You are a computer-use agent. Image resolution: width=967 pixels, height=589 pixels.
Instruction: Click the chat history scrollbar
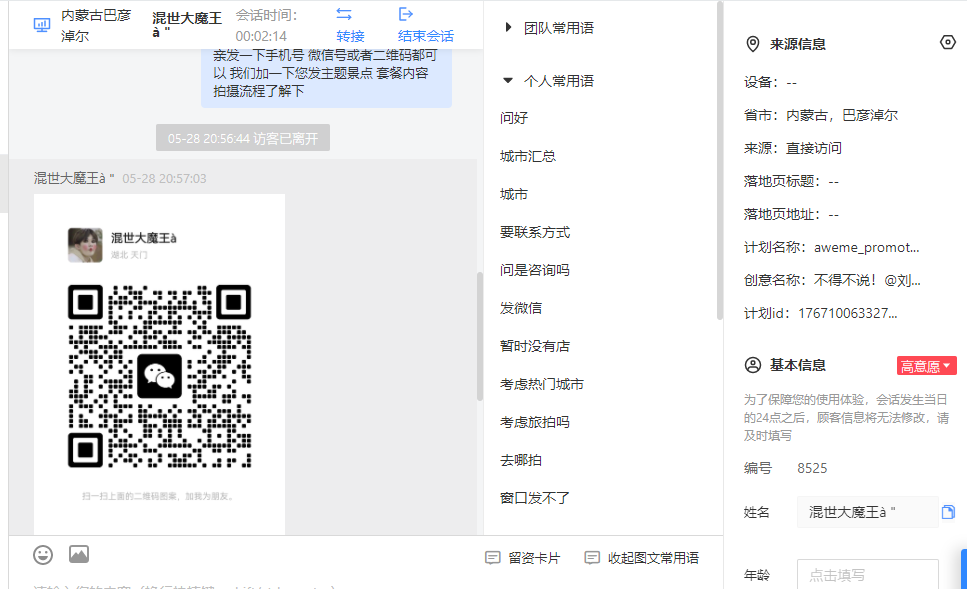[480, 336]
